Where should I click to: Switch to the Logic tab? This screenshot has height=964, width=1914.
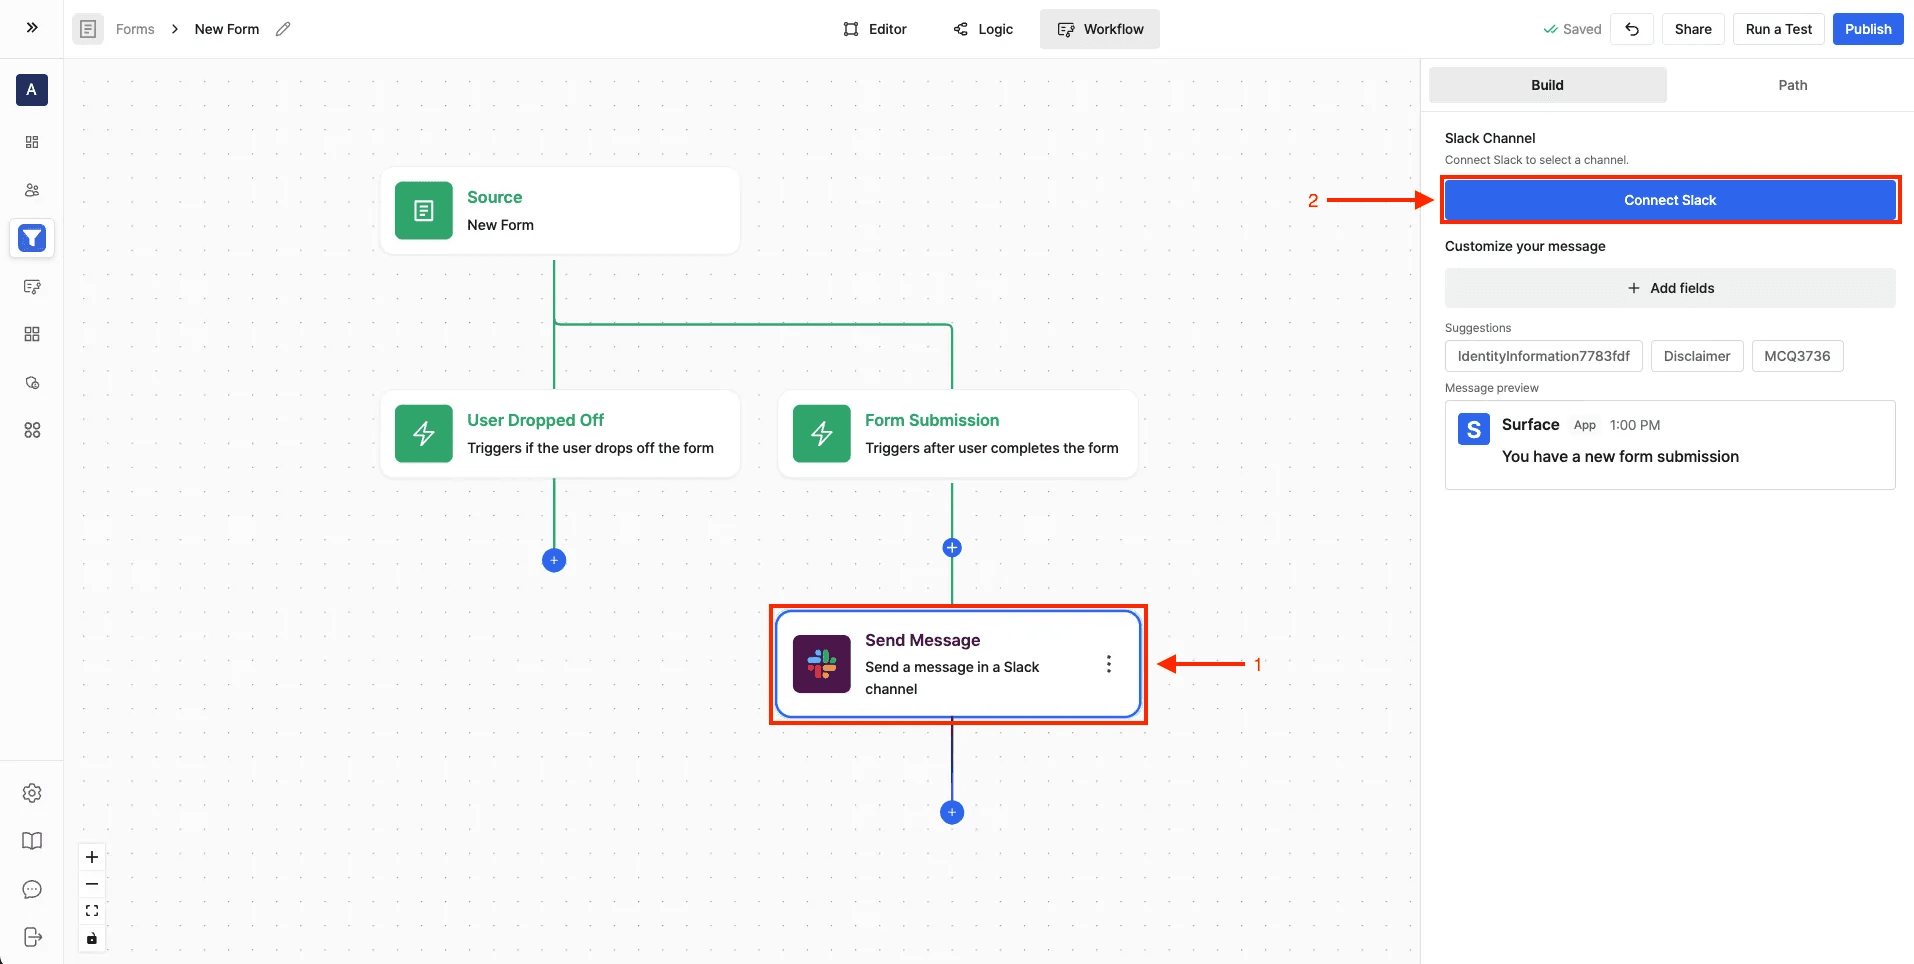pyautogui.click(x=983, y=29)
